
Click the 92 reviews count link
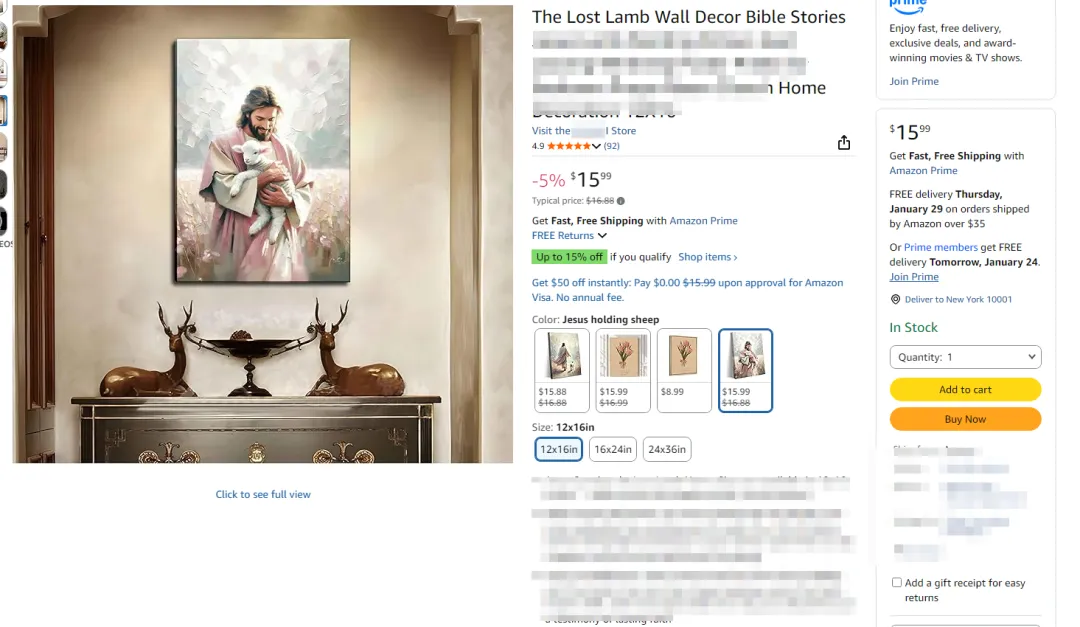612,146
